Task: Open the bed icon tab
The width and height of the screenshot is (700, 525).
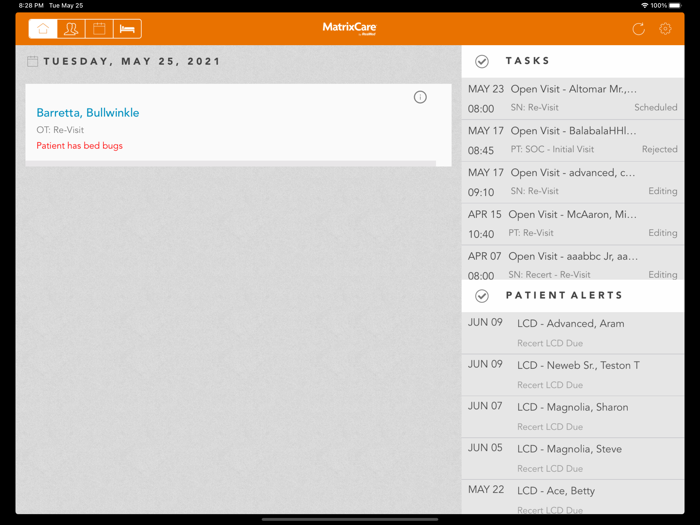Action: pos(127,29)
